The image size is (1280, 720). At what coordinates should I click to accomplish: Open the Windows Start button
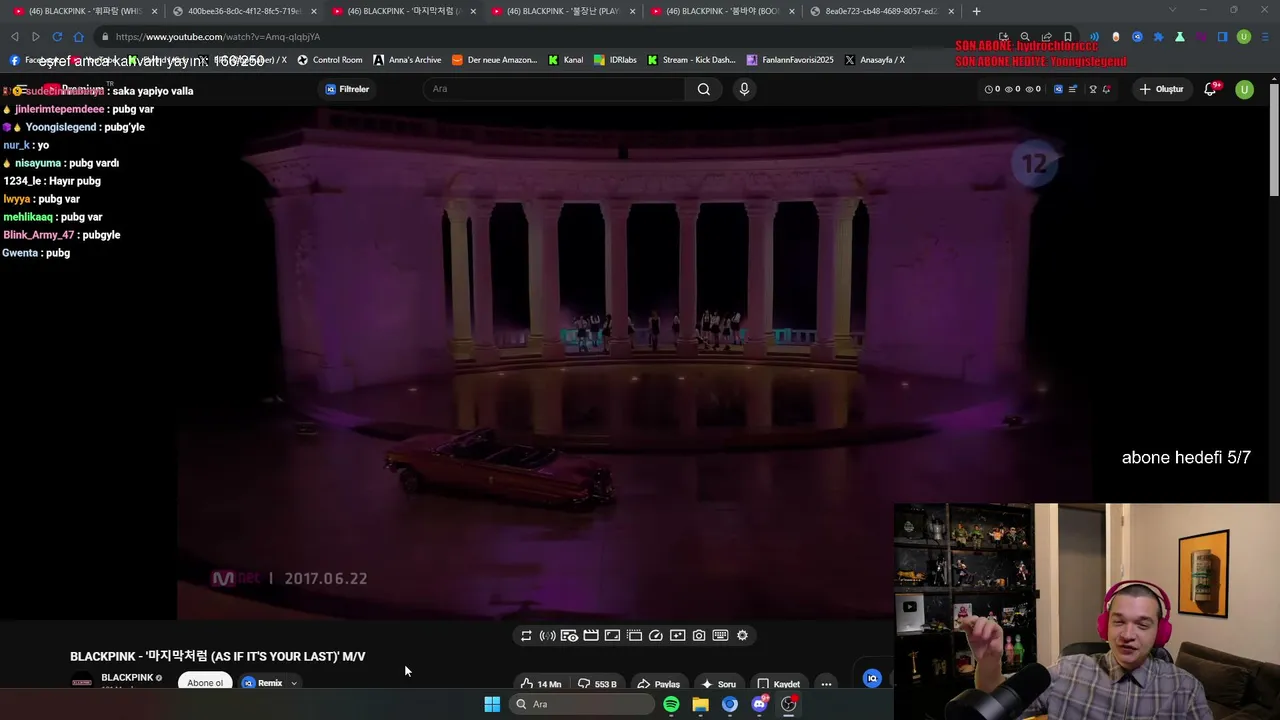click(492, 704)
